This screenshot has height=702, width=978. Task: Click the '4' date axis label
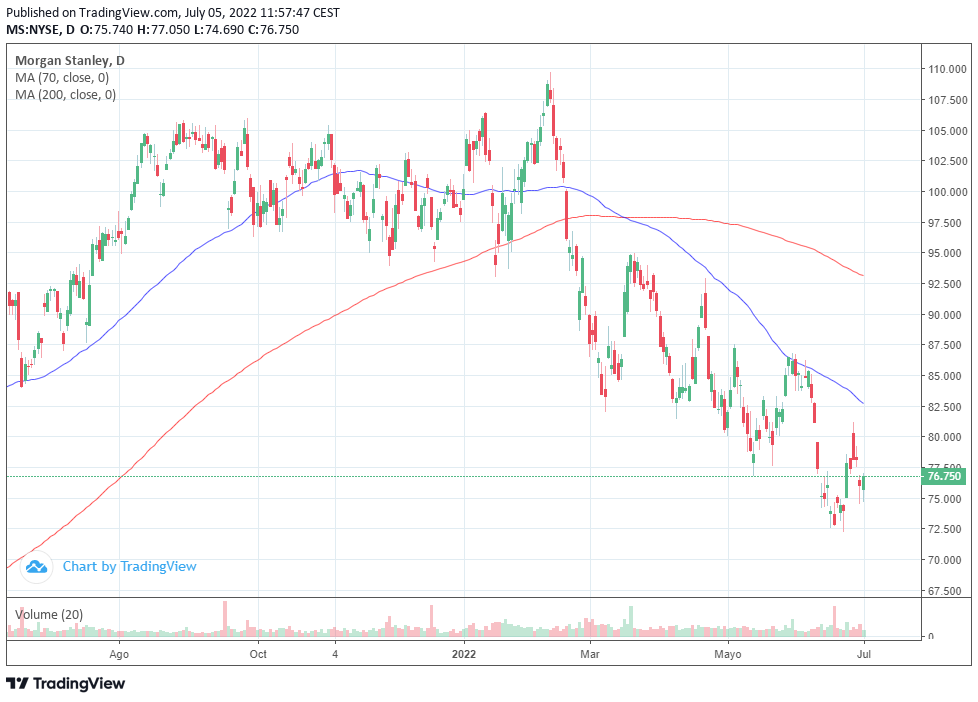point(335,655)
